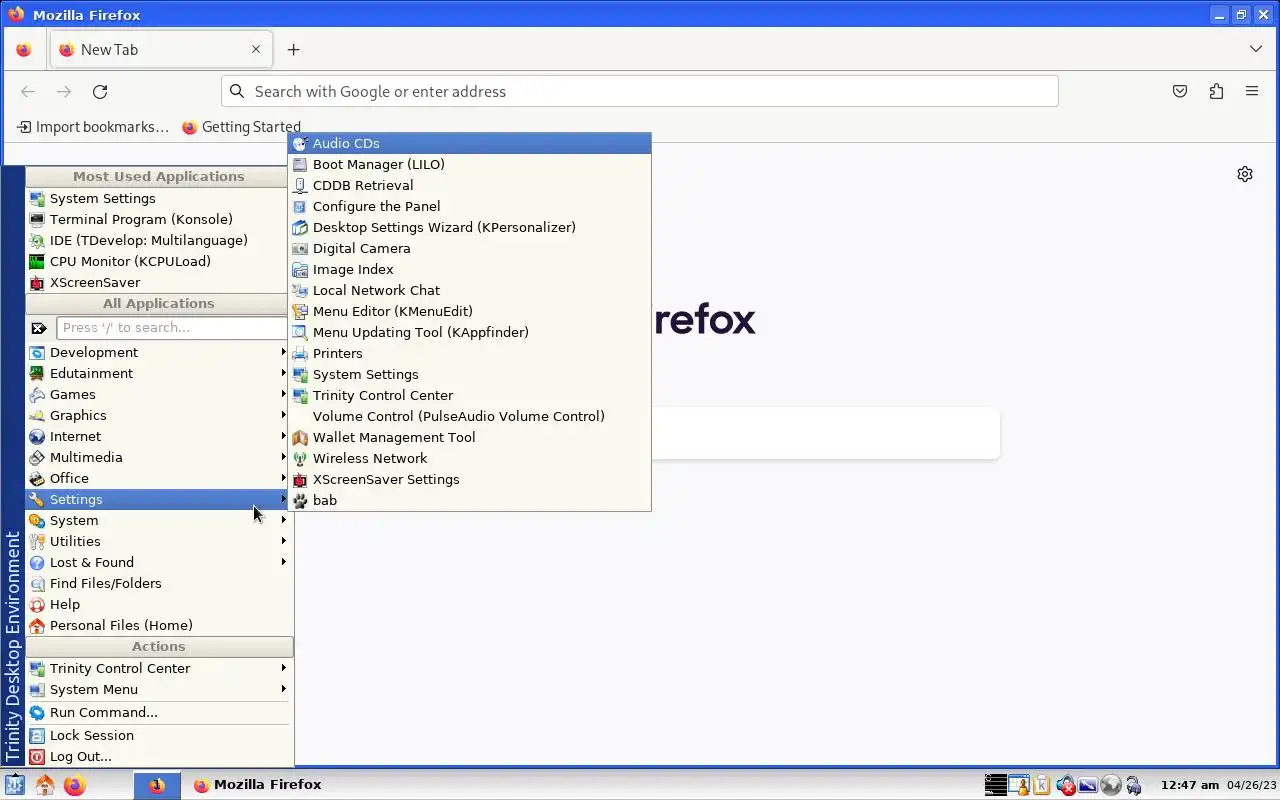
Task: Click the clock showing 12:47 am
Action: pyautogui.click(x=1189, y=785)
